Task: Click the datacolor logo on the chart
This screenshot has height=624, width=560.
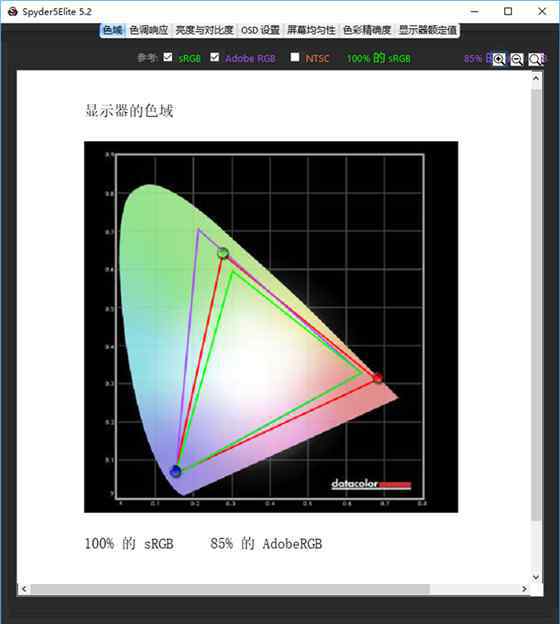Action: click(x=371, y=484)
